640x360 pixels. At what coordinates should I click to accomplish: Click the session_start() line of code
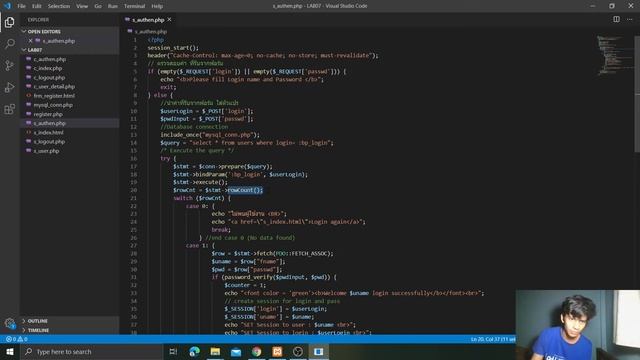point(173,48)
